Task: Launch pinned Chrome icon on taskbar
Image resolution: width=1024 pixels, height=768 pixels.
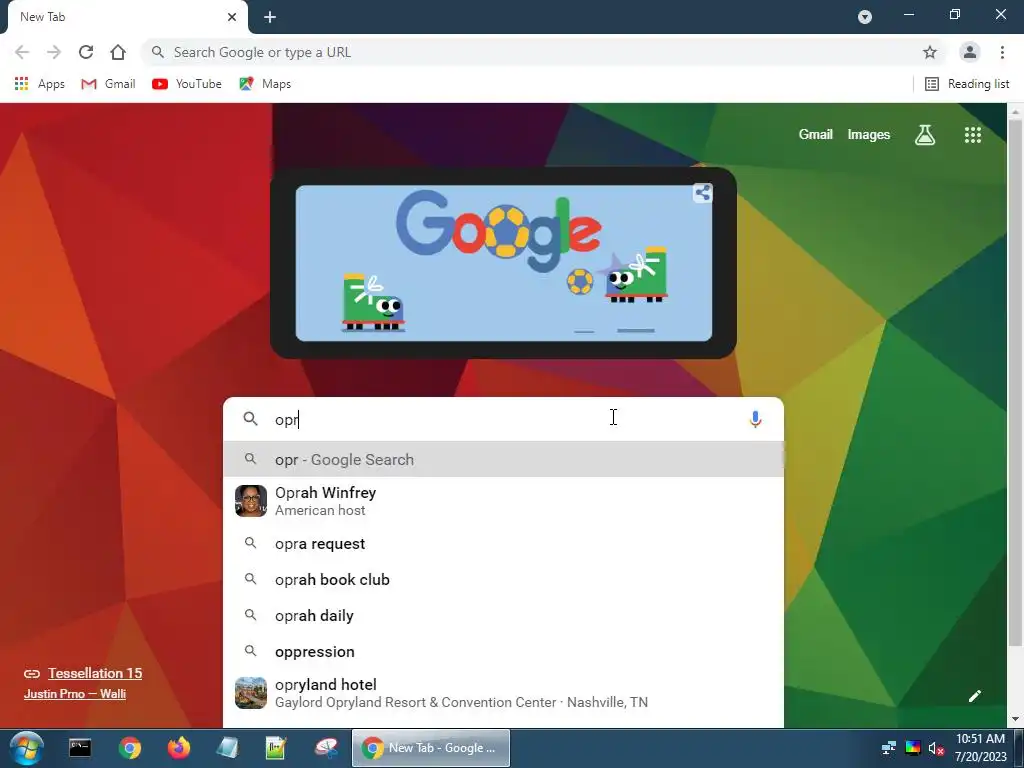Action: (130, 748)
